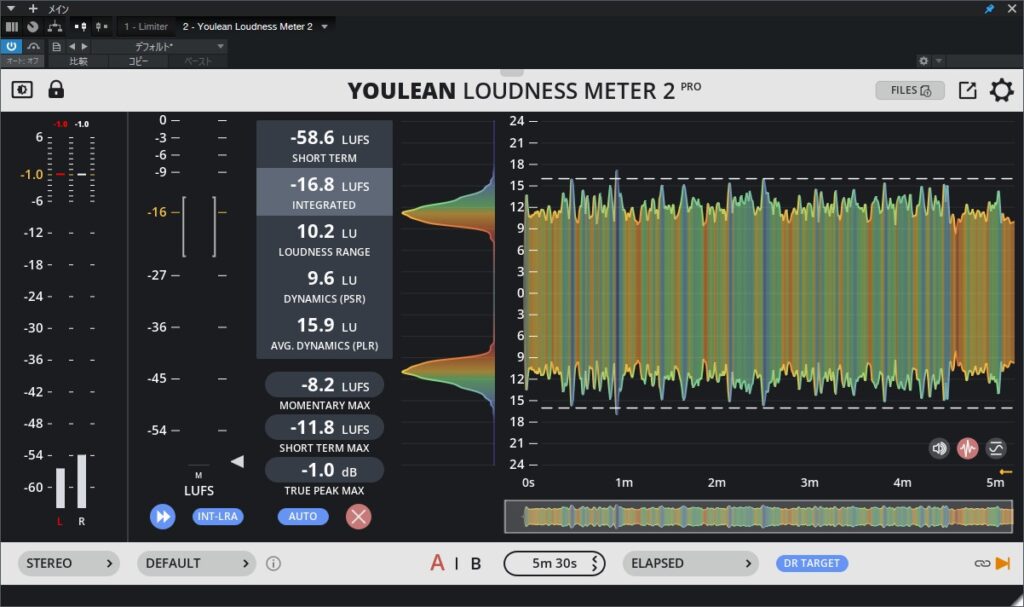Go to next preset arrow
This screenshot has height=607, width=1024.
coord(84,46)
